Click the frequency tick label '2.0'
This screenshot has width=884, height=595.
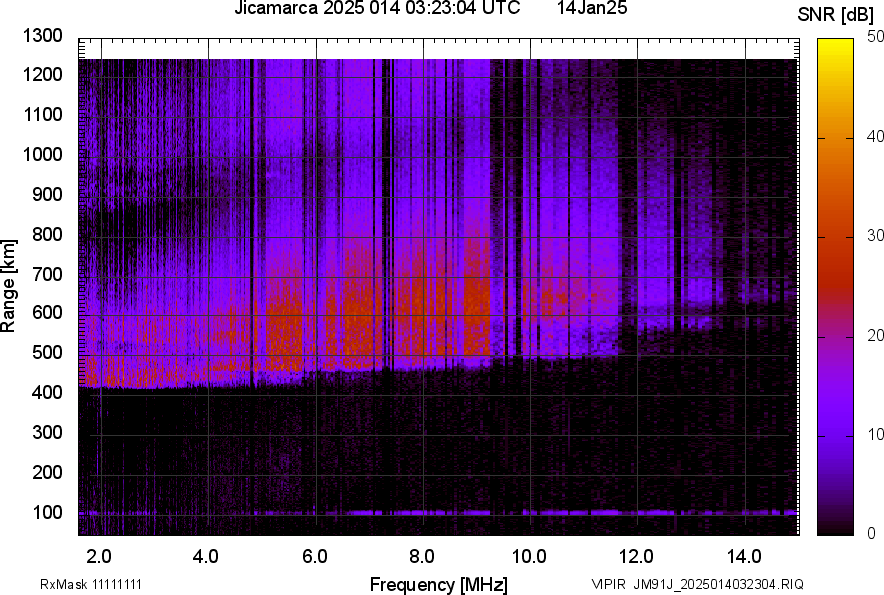(x=99, y=557)
